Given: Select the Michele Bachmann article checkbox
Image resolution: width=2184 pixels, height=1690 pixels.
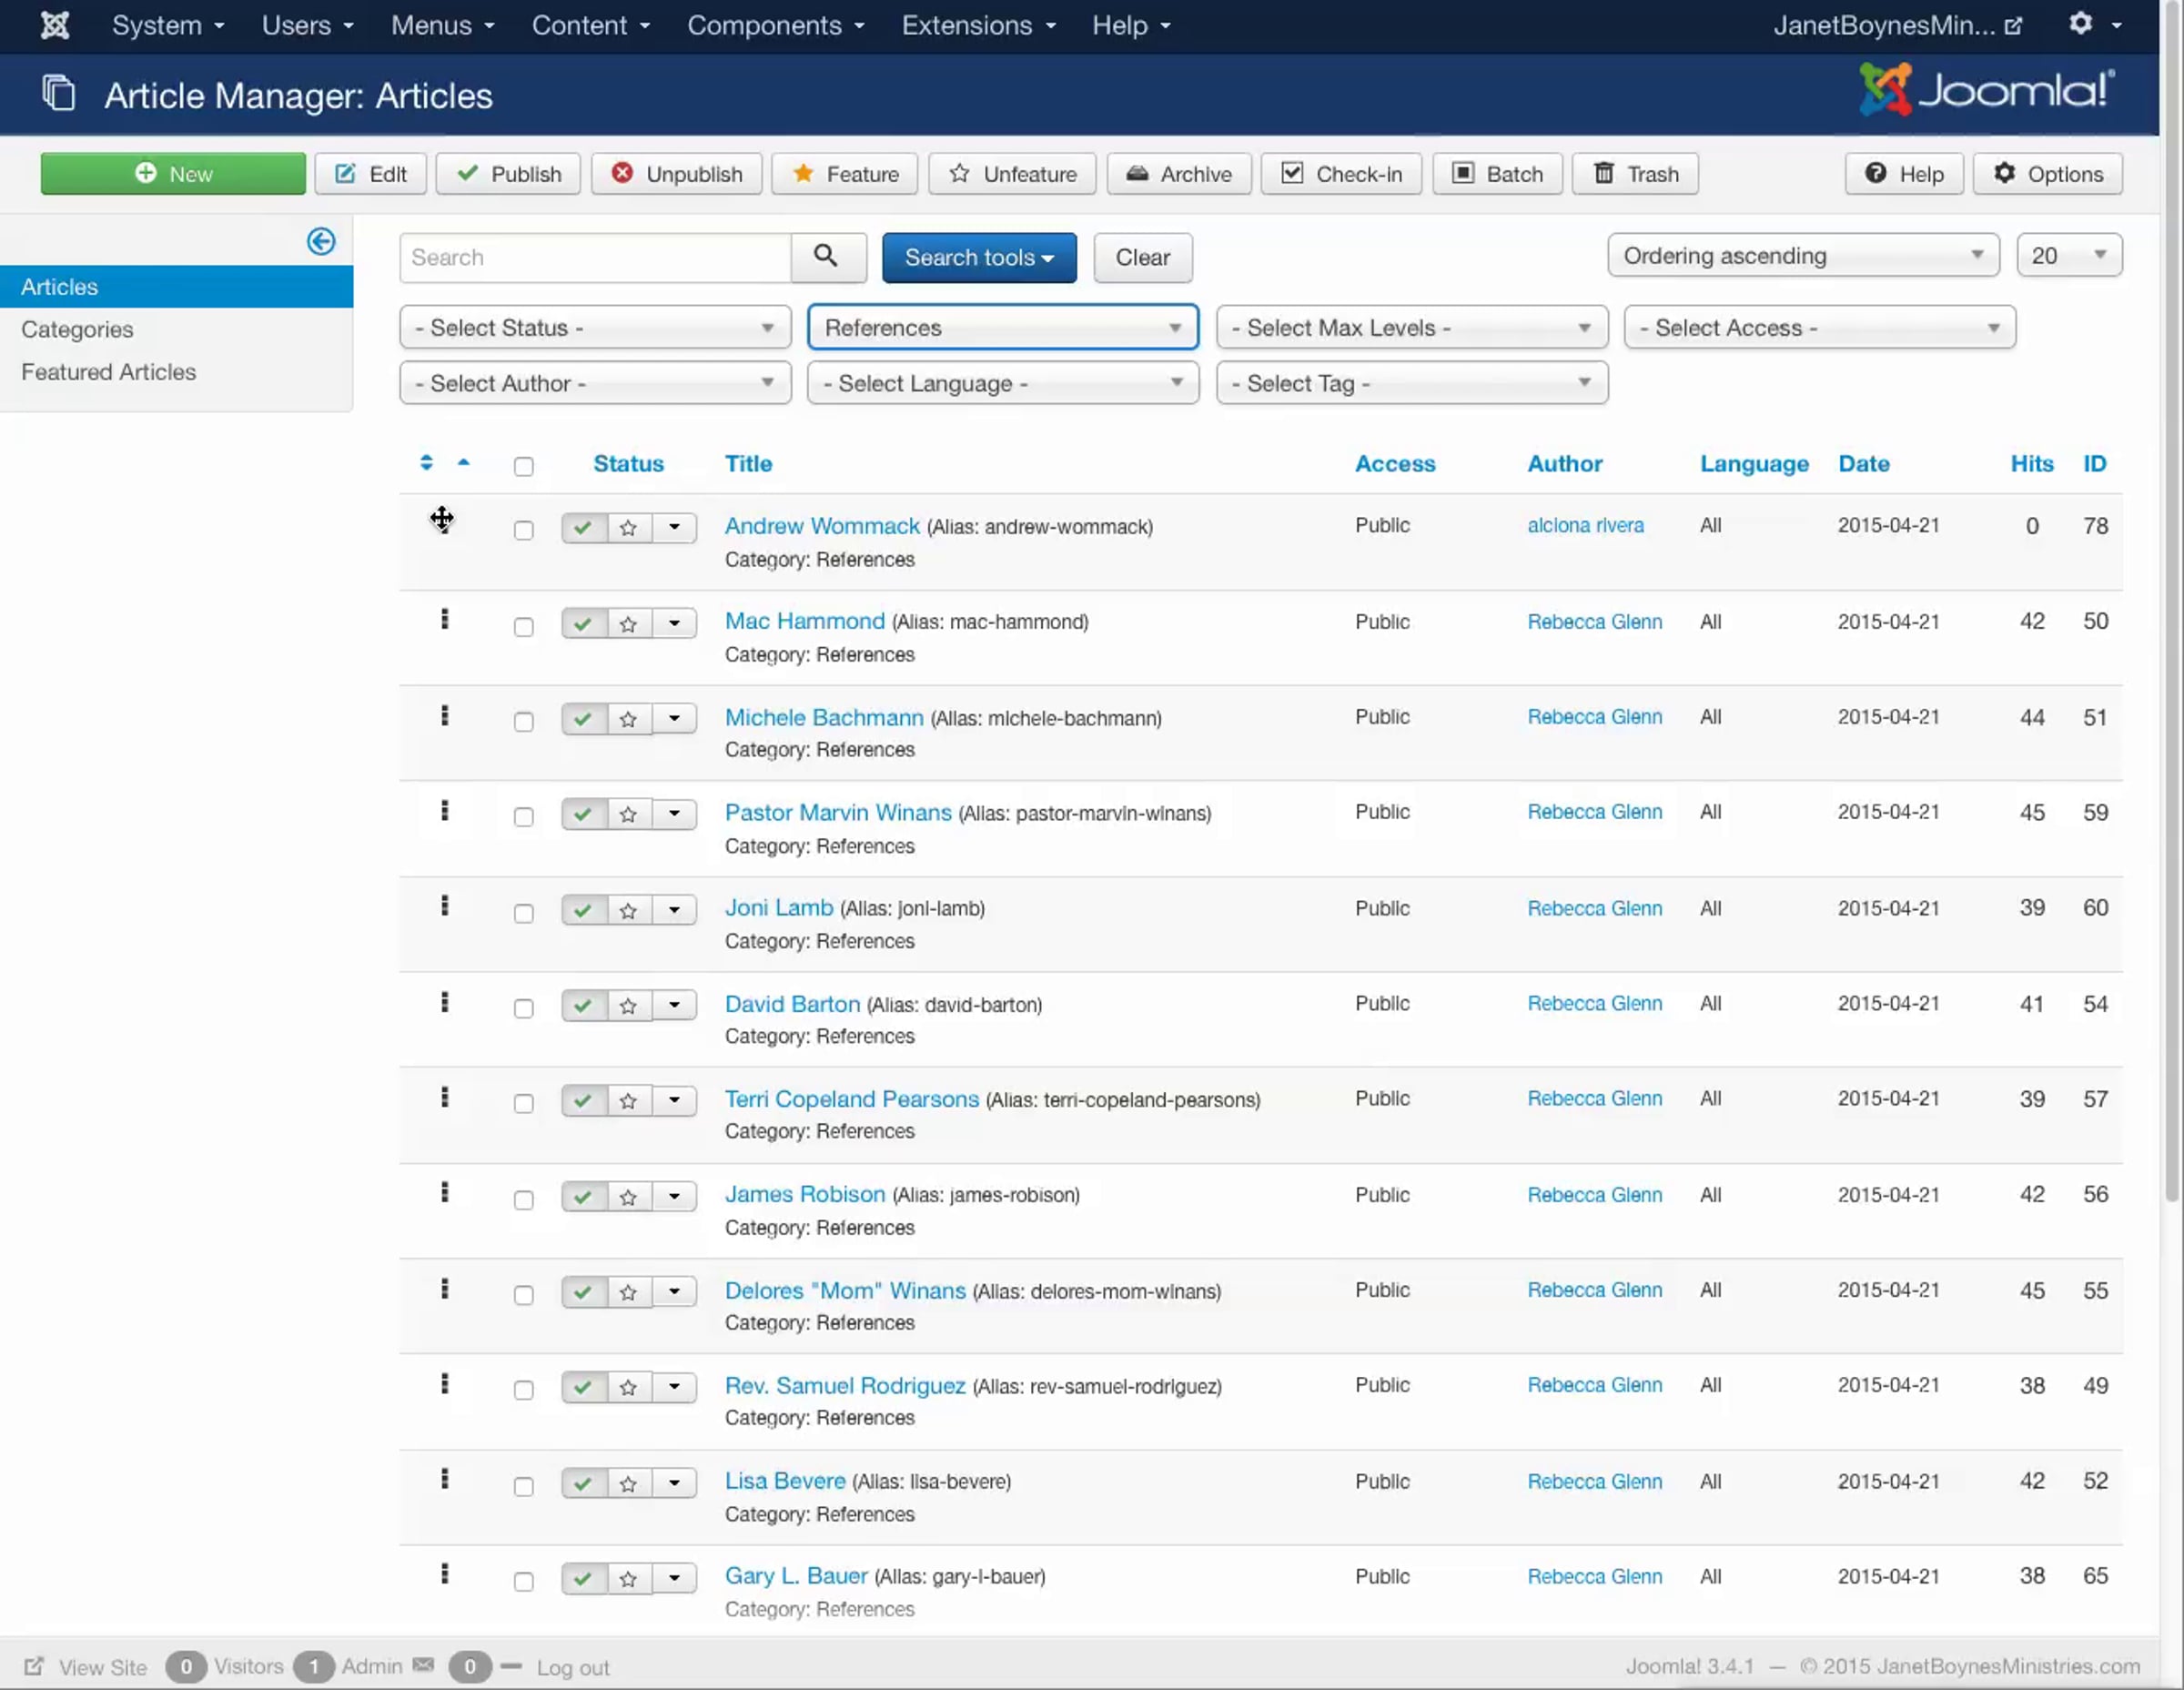Looking at the screenshot, I should 524,722.
